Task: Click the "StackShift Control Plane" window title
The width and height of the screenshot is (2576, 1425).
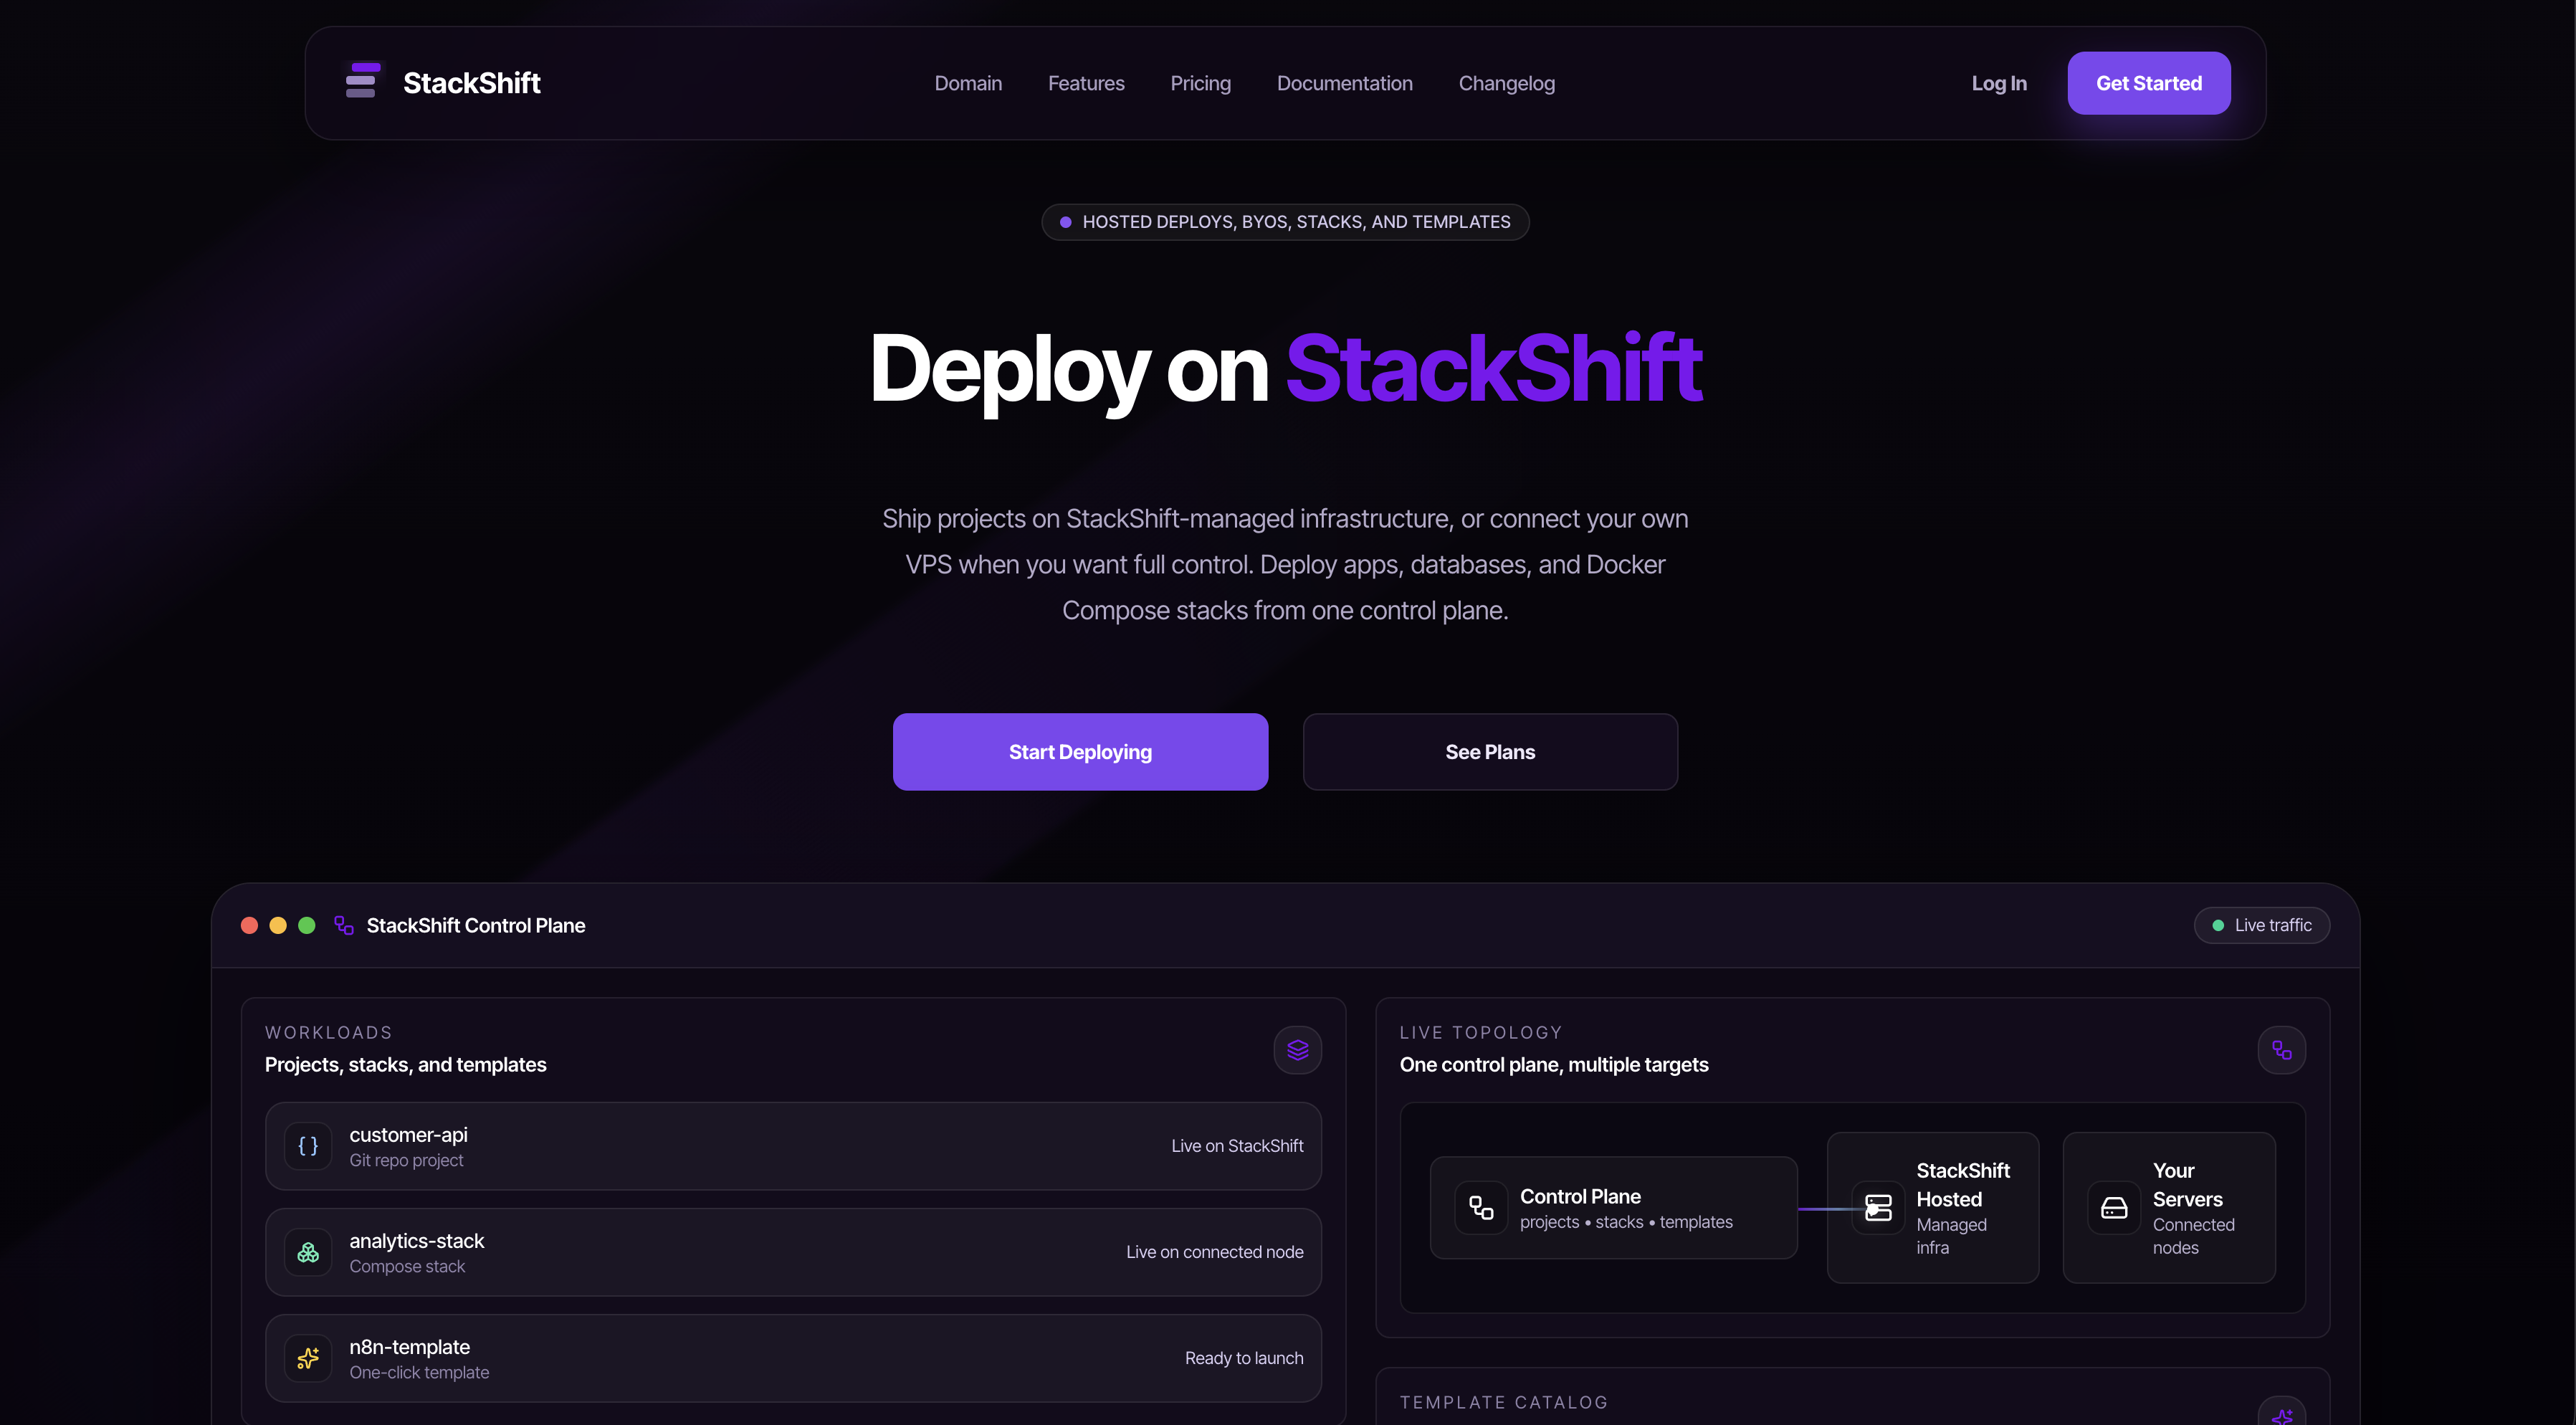Action: [475, 925]
